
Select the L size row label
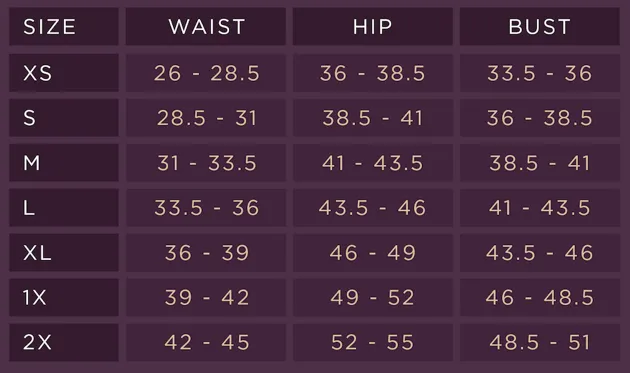point(64,208)
